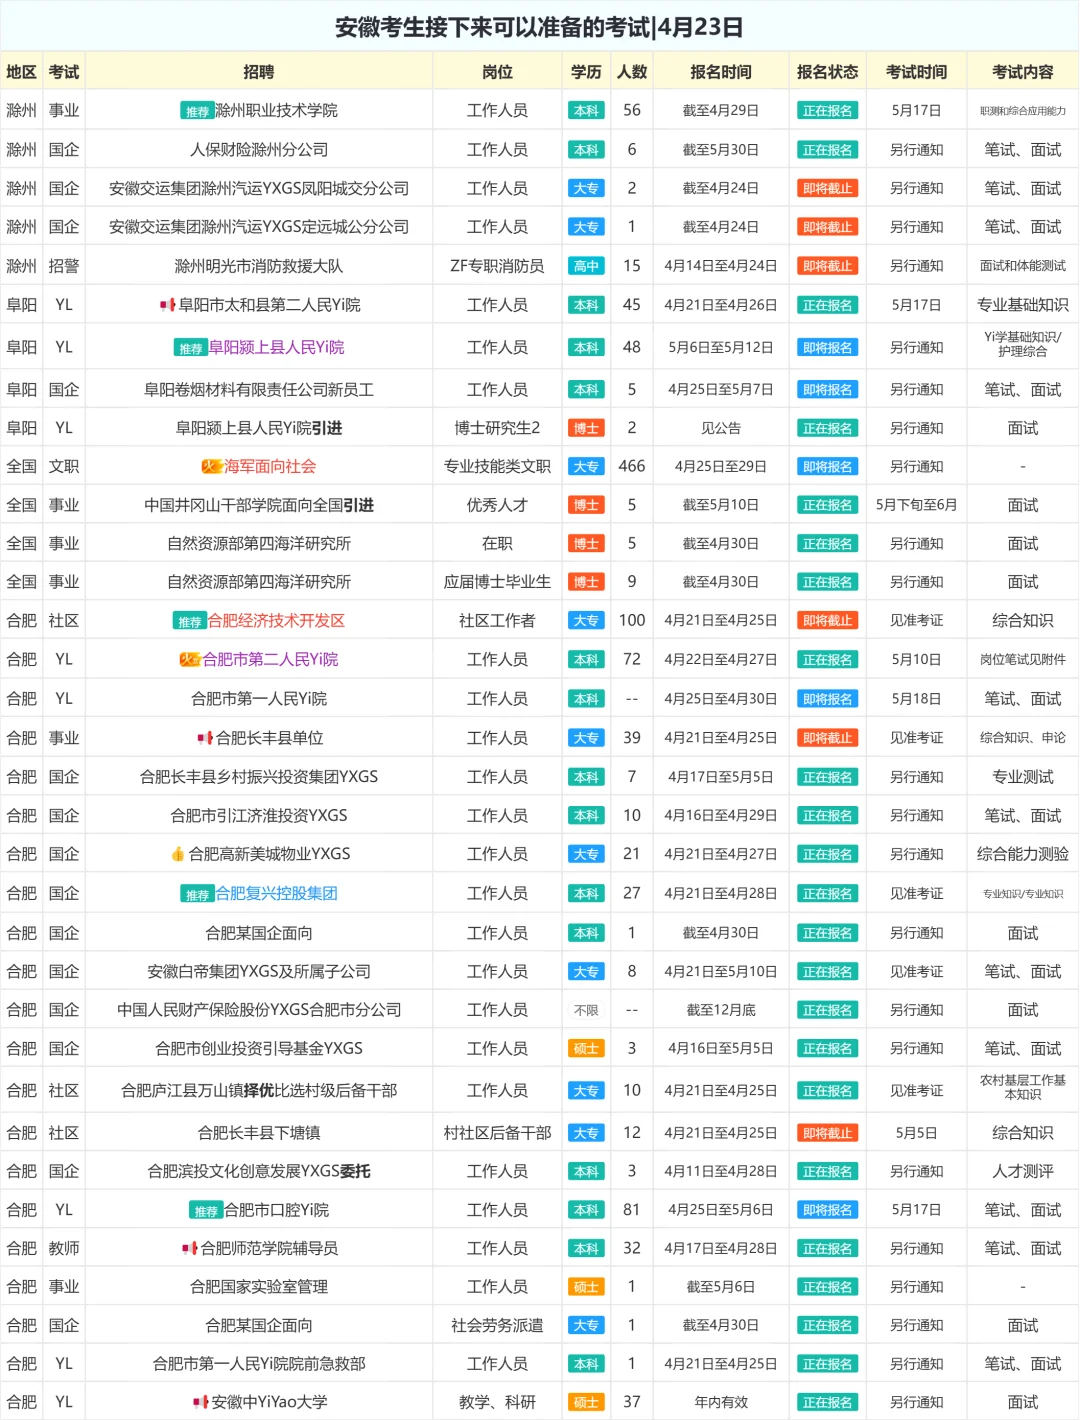Click the thumbs-up icon beside 合肥高新美城物业YXGS
The width and height of the screenshot is (1080, 1421).
(x=178, y=852)
